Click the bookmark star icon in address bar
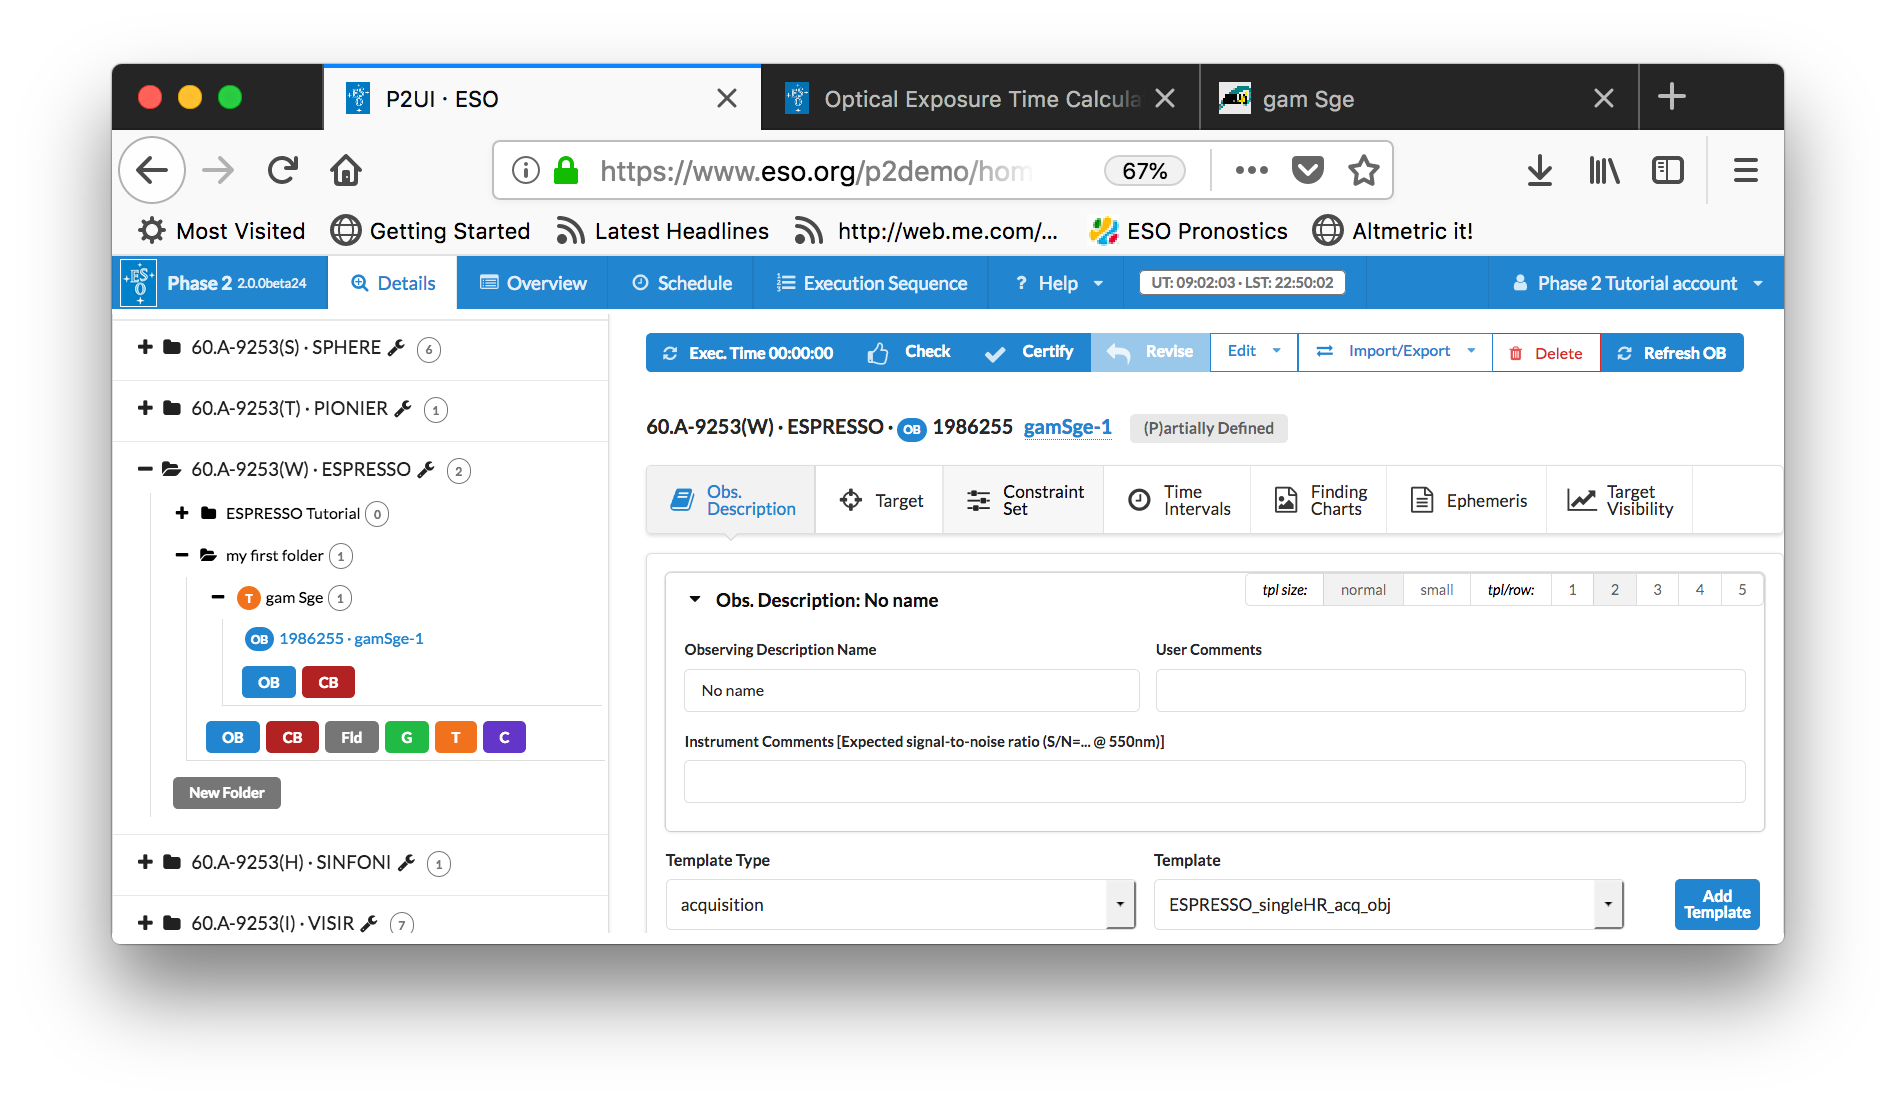 pyautogui.click(x=1363, y=171)
